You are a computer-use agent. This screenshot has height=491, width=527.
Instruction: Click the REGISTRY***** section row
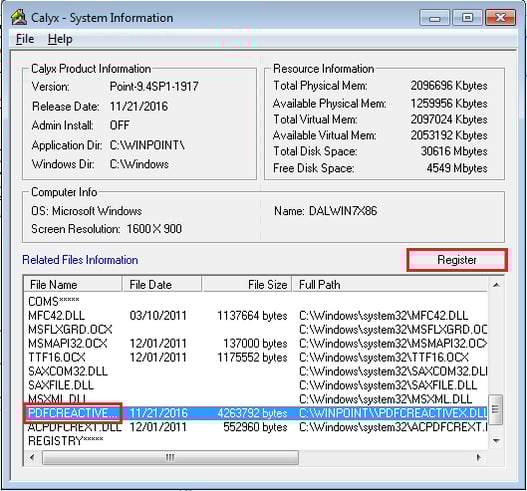tap(255, 441)
